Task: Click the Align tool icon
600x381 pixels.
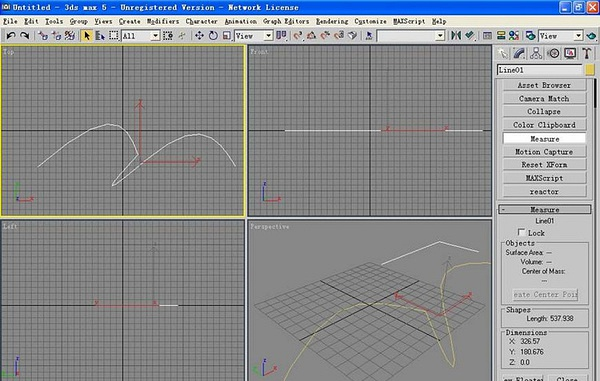Action: [x=470, y=36]
